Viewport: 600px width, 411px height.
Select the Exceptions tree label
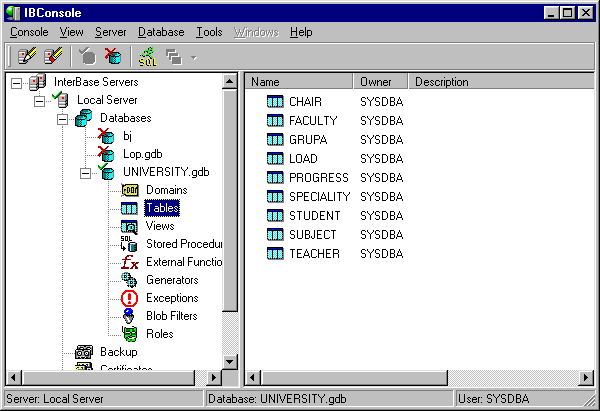(x=172, y=298)
